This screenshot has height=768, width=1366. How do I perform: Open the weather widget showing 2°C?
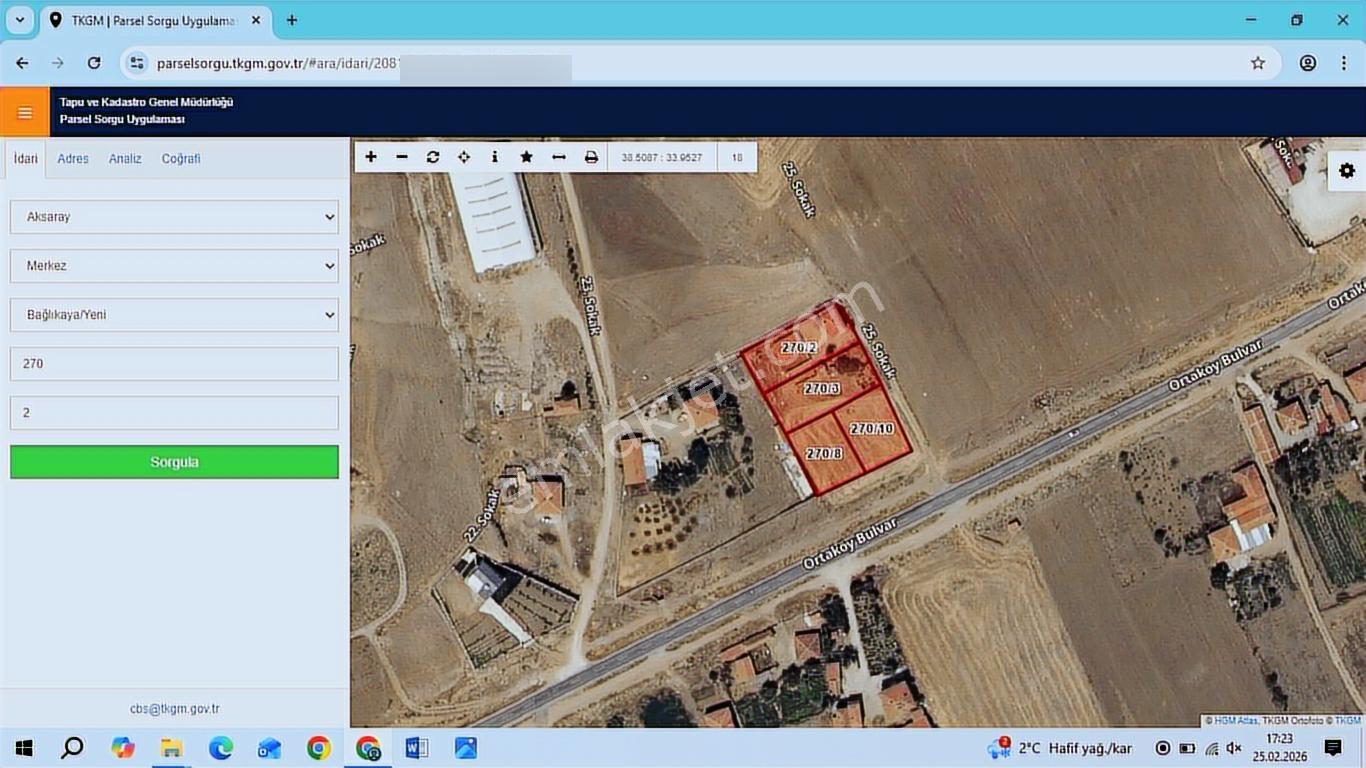click(1059, 748)
